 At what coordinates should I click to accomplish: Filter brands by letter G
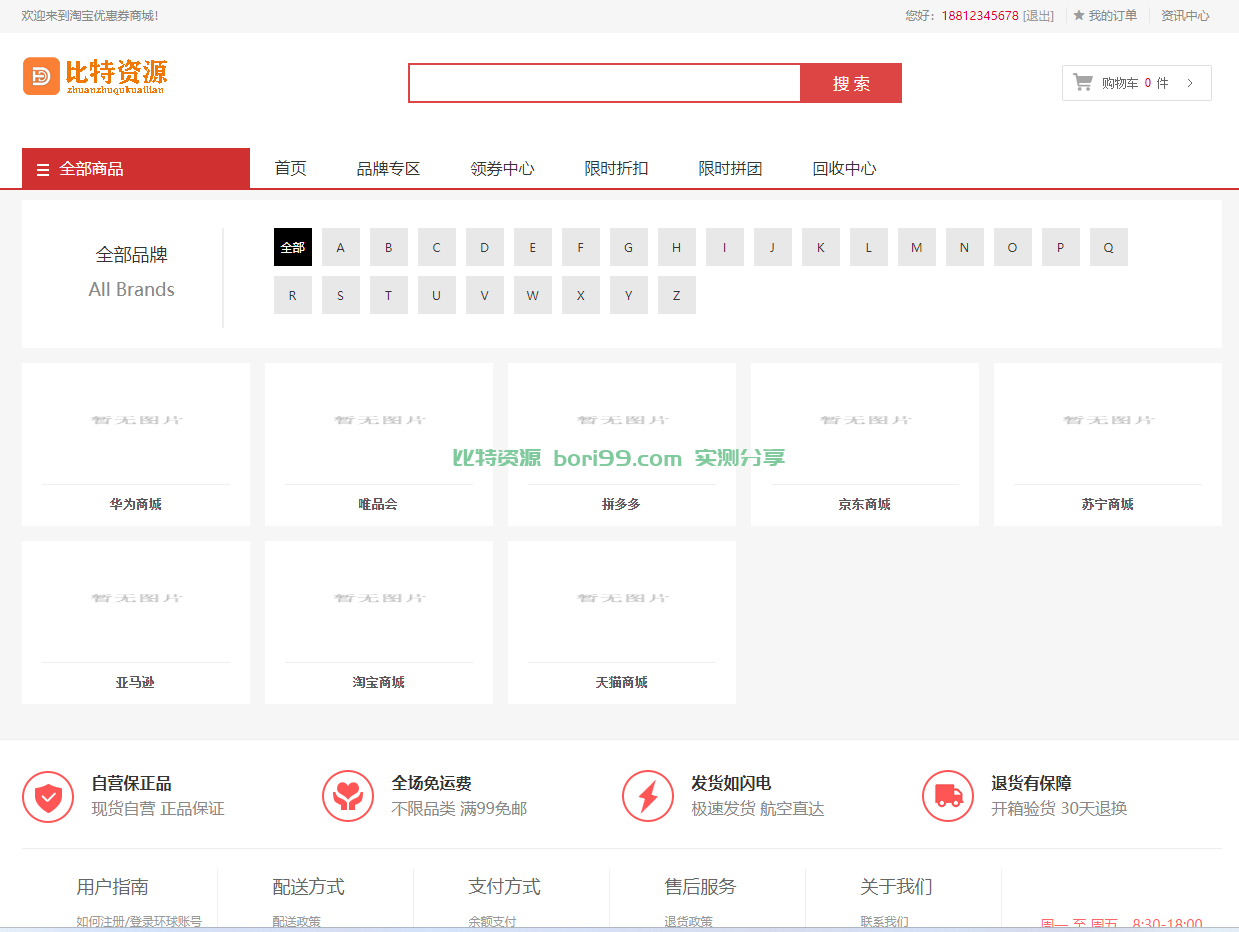[x=629, y=247]
